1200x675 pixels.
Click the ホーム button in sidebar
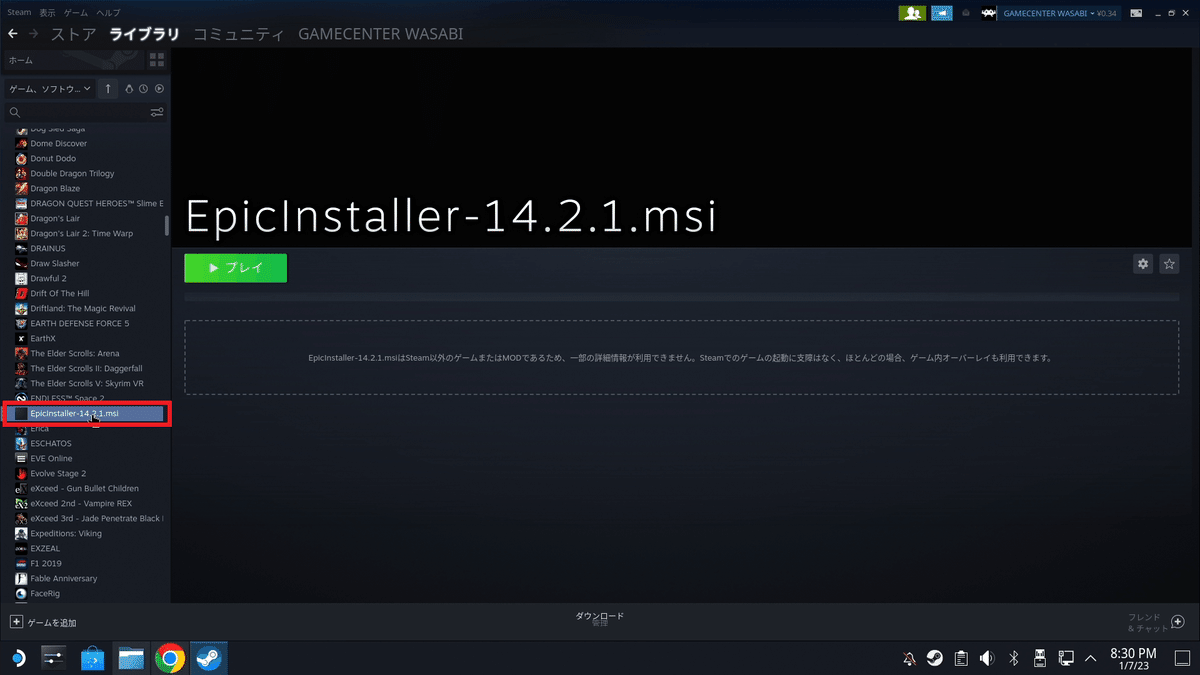tap(73, 60)
